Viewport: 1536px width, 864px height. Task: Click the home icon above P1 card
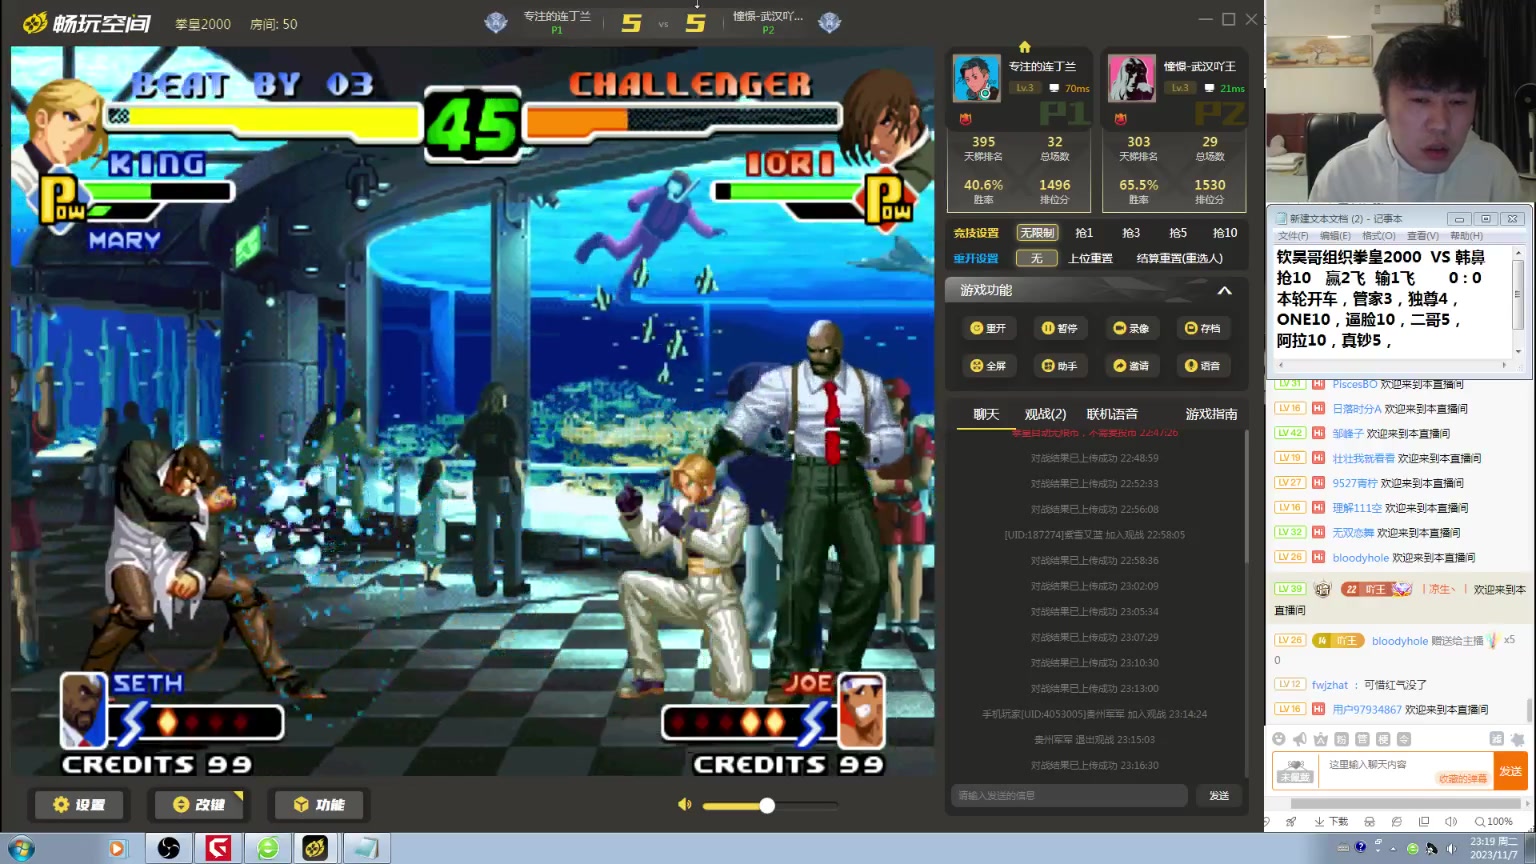(x=1024, y=47)
